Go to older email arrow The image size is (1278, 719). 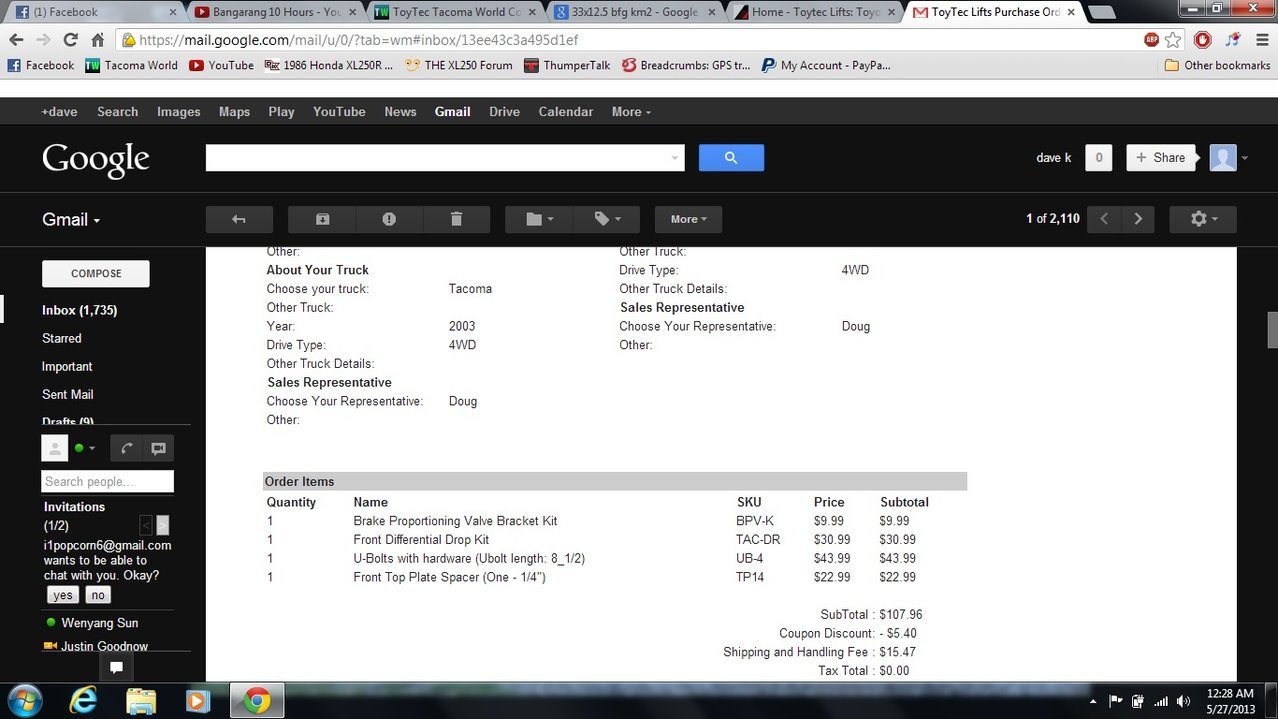pos(1138,219)
